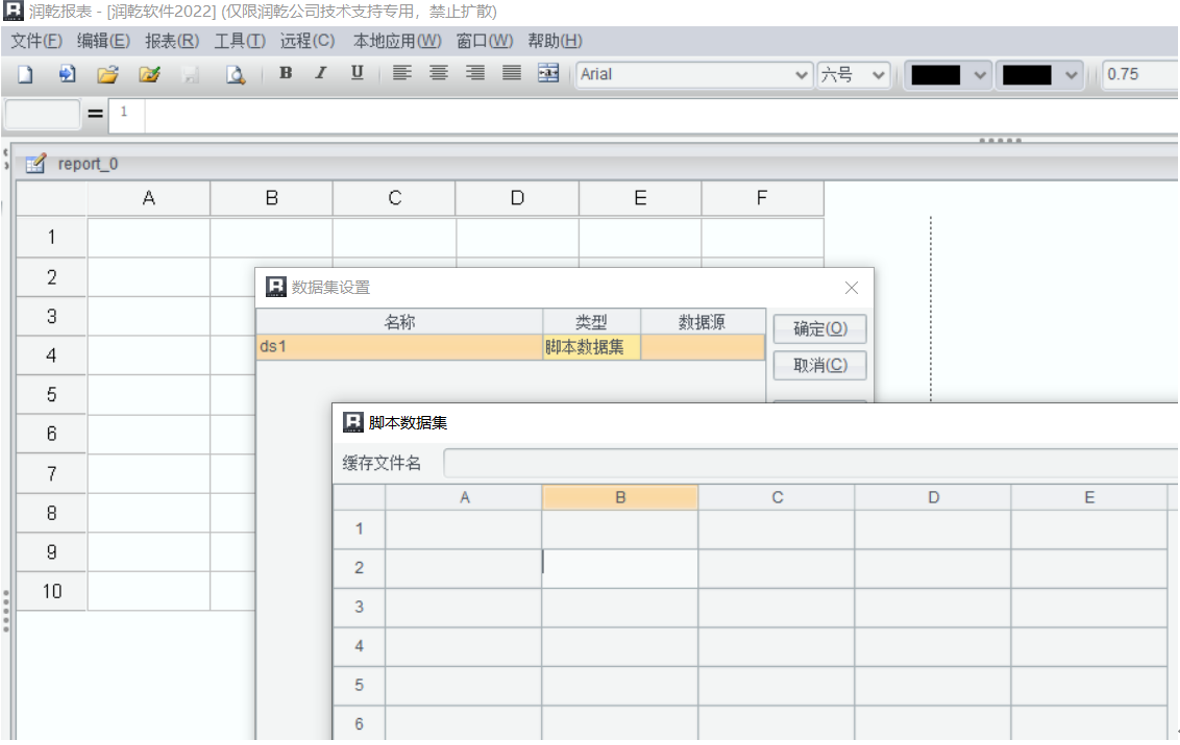Click cell C4 in the 脚本数据集 grid
The image size is (1180, 745).
coord(777,646)
